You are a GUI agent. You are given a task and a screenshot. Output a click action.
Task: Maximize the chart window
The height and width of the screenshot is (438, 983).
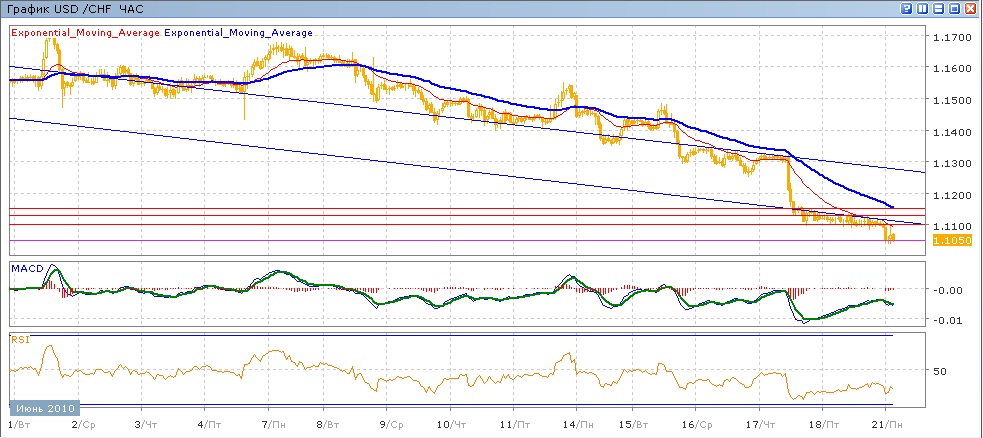[x=955, y=8]
